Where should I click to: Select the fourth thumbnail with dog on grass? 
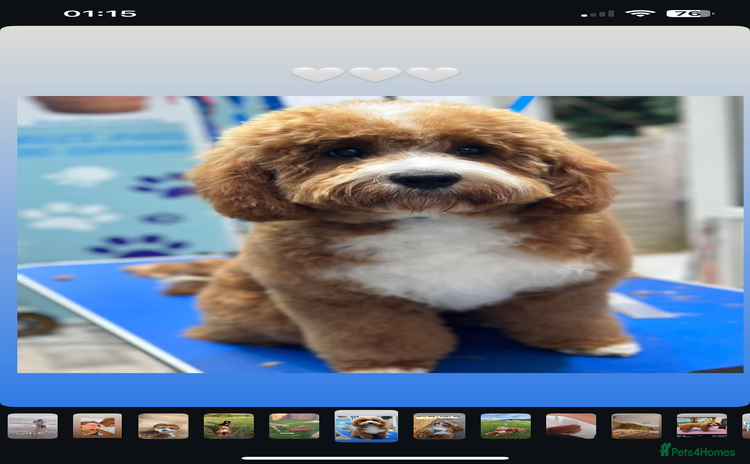pyautogui.click(x=229, y=426)
